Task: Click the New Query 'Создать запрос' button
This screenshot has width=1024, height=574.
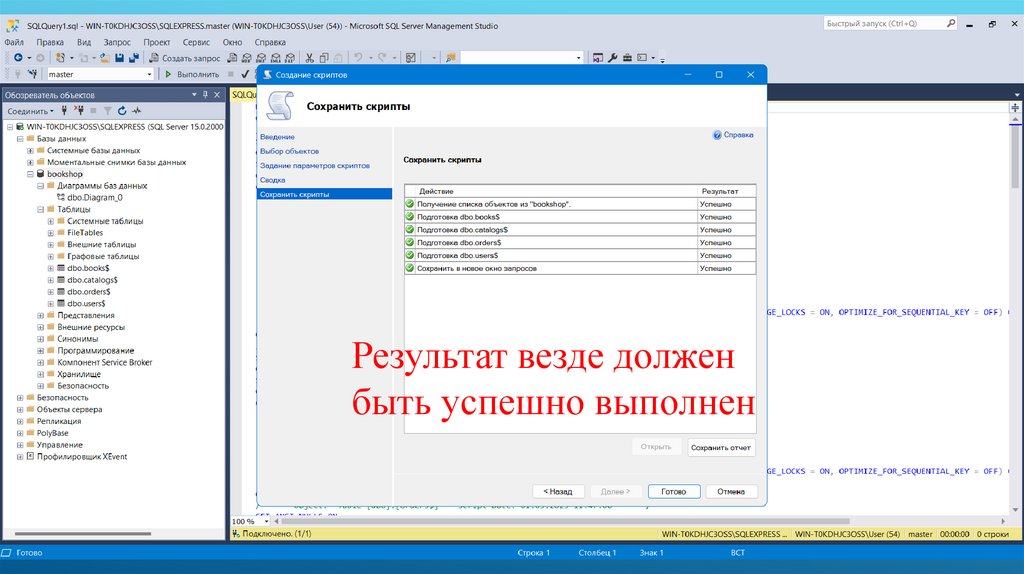Action: coord(184,58)
